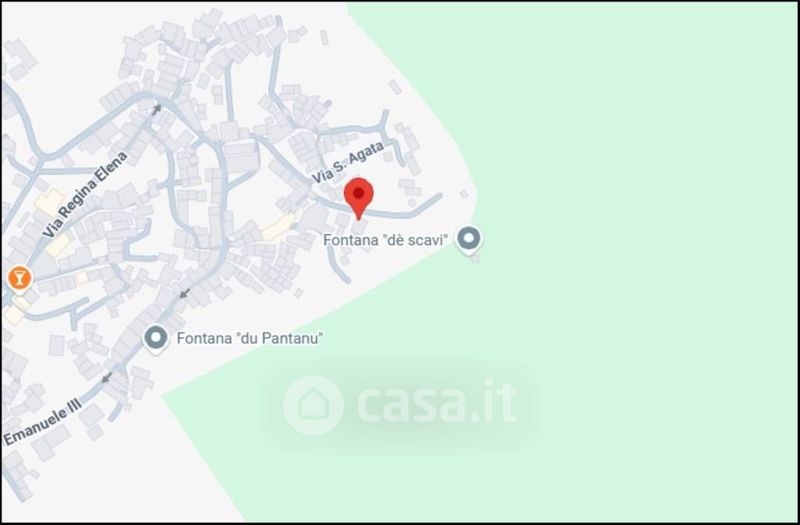This screenshot has height=525, width=800.
Task: Click one-way arrow just above Fontana du Pantanu
Action: click(185, 293)
